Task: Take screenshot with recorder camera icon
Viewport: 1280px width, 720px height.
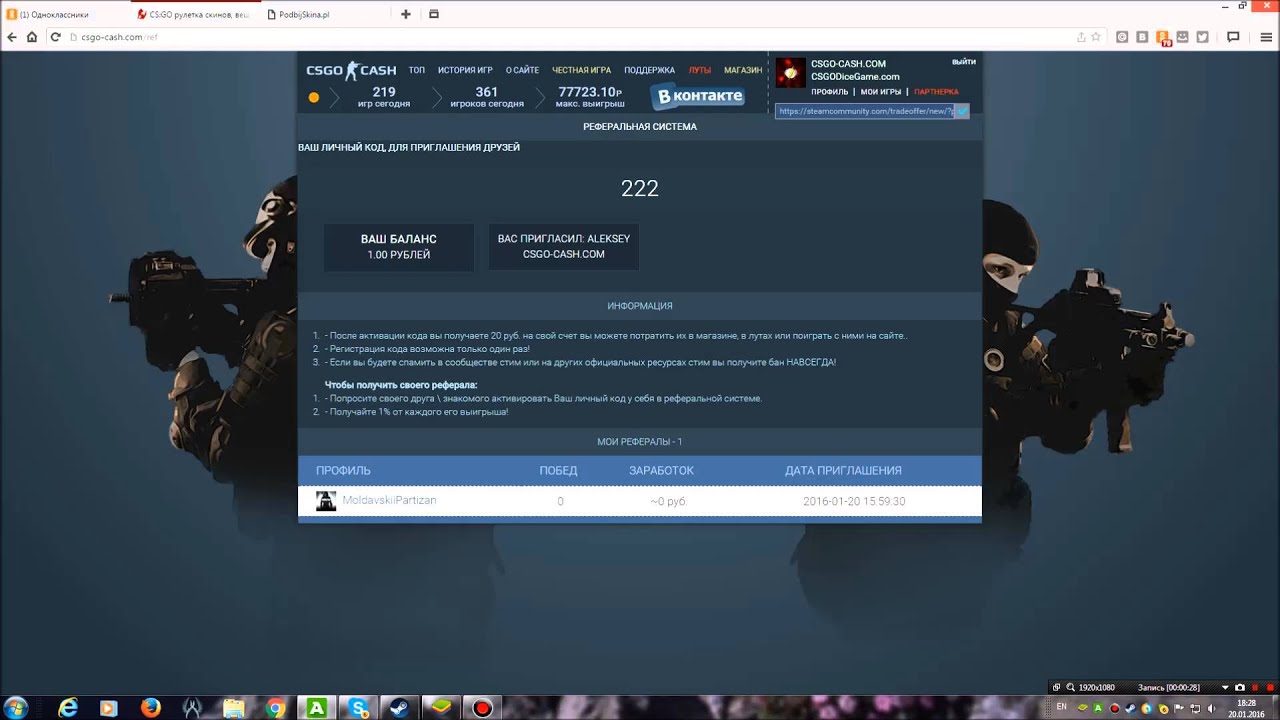Action: pos(1240,687)
